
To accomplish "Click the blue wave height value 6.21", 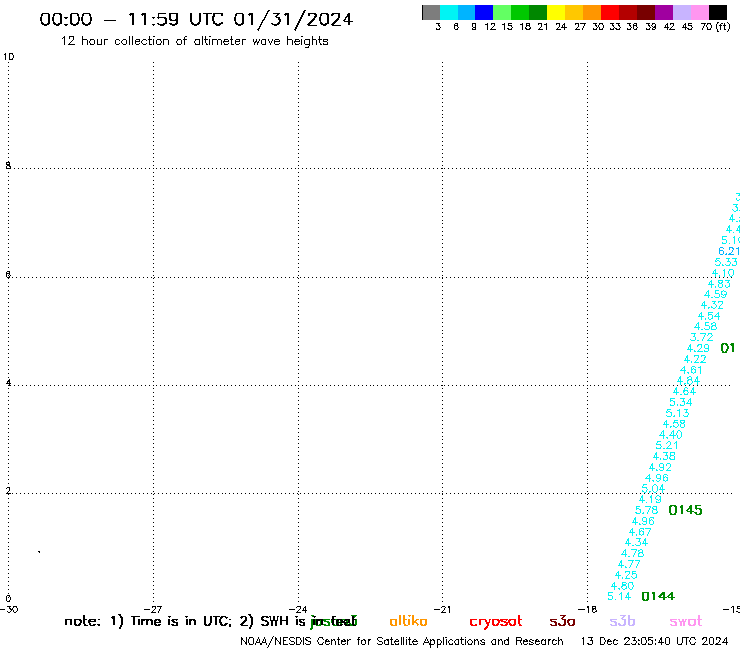I will tap(729, 252).
